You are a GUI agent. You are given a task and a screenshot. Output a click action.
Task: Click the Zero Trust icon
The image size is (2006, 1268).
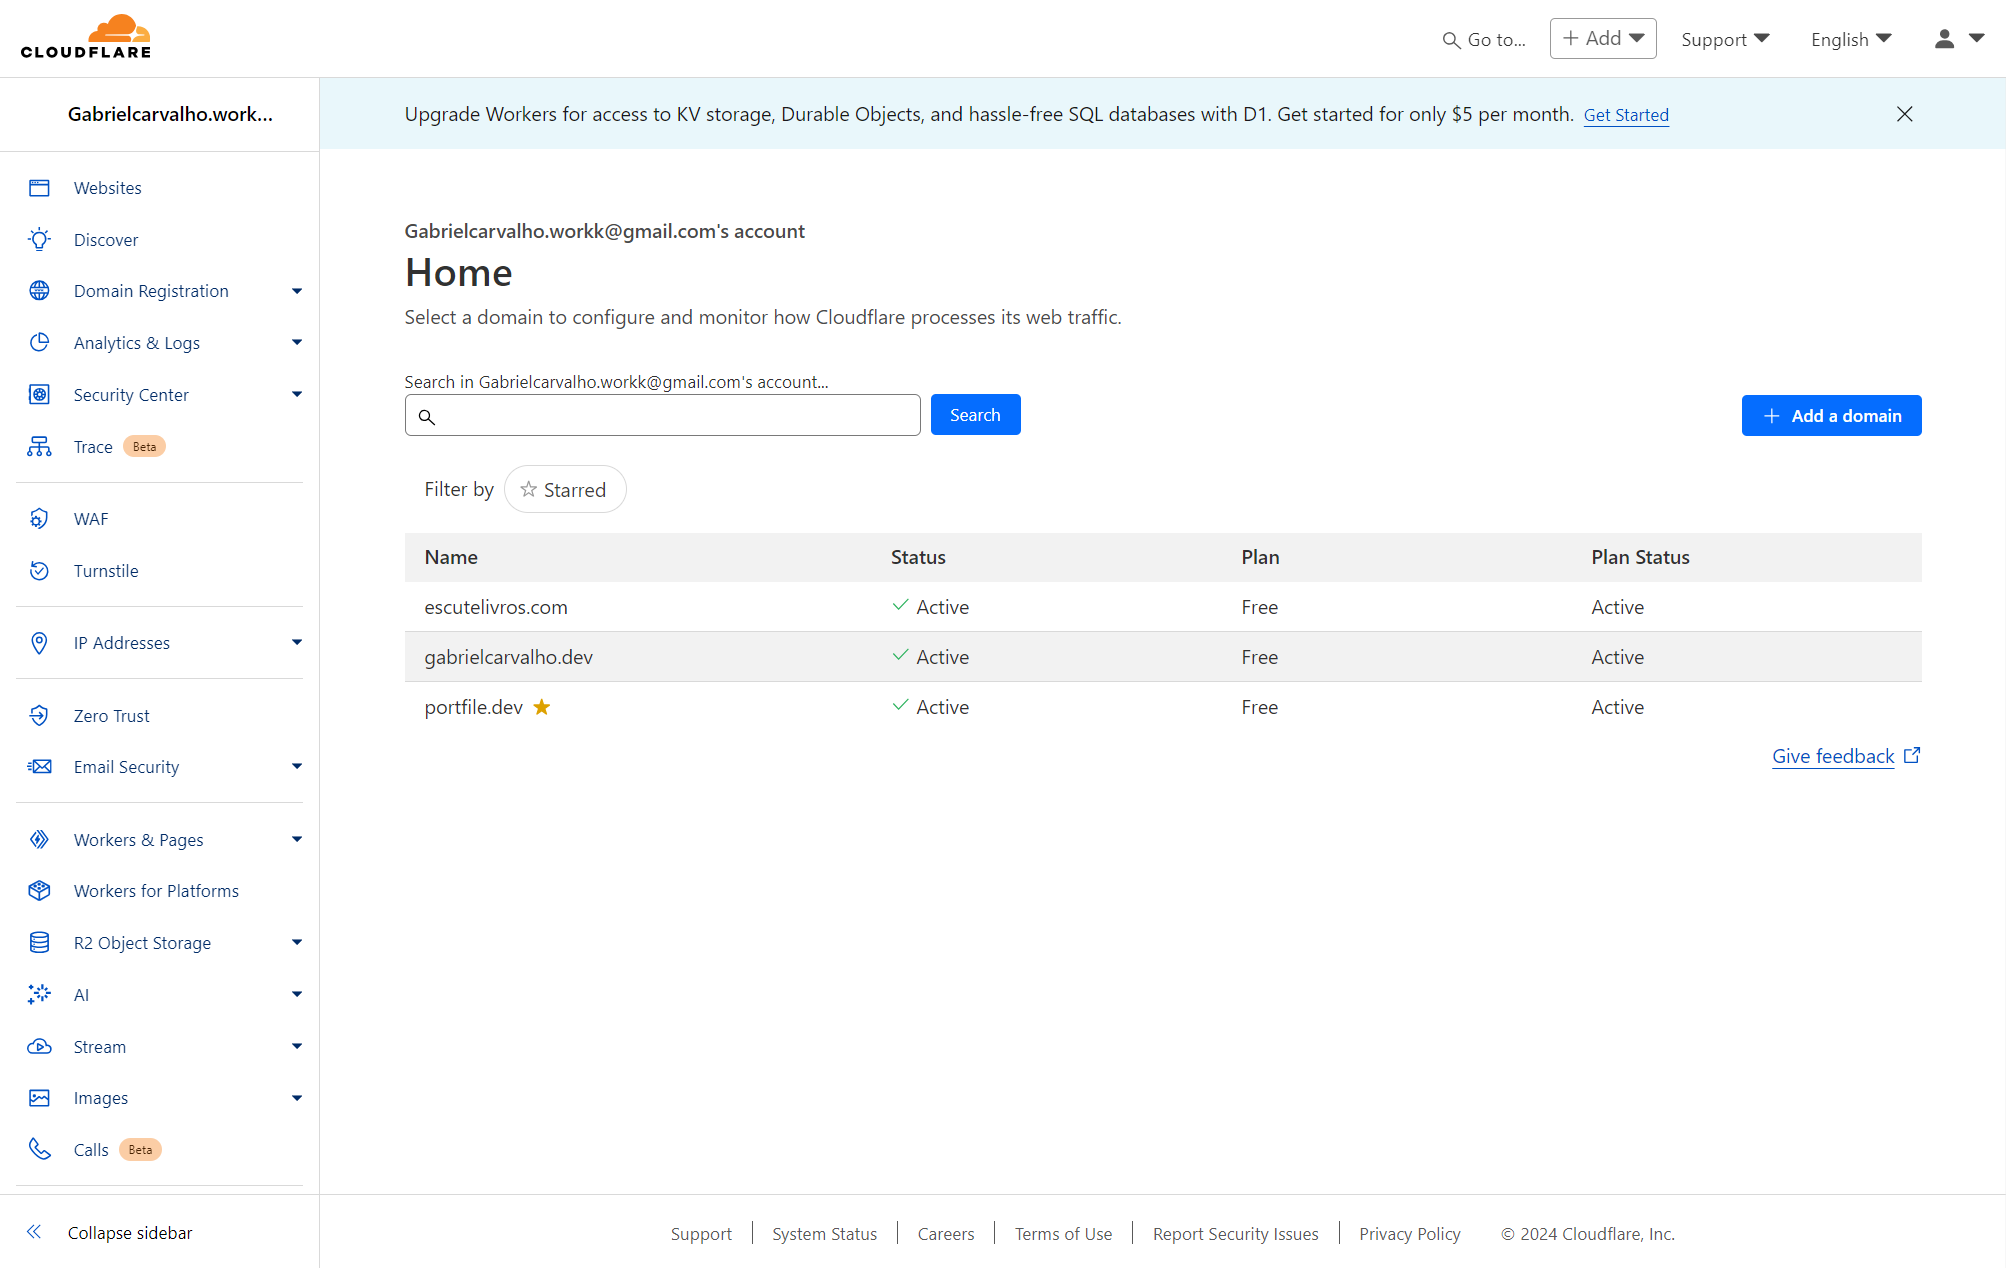tap(39, 716)
